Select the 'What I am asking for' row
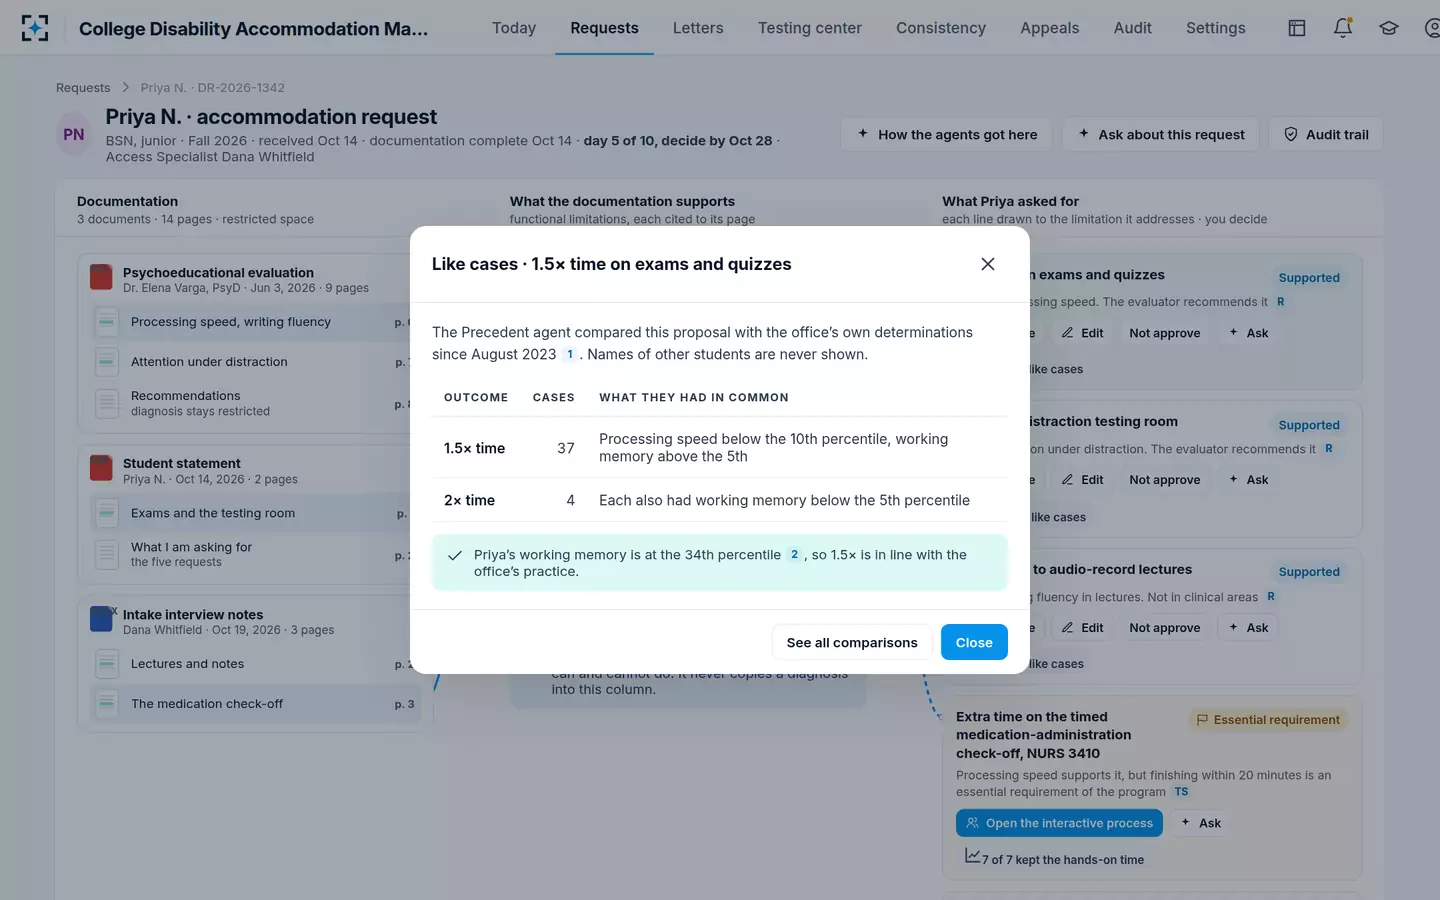 [x=254, y=555]
